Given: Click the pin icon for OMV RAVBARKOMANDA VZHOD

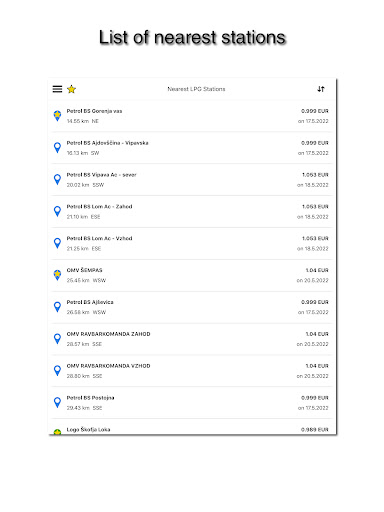Looking at the screenshot, I should (x=57, y=370).
